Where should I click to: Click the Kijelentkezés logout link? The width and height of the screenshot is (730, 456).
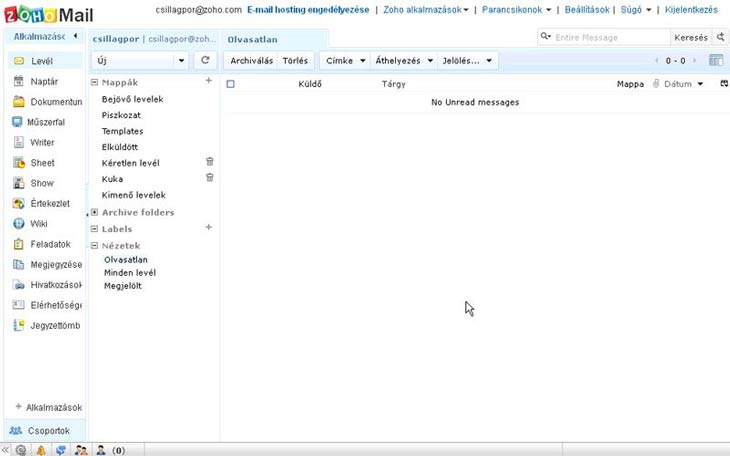click(x=691, y=10)
